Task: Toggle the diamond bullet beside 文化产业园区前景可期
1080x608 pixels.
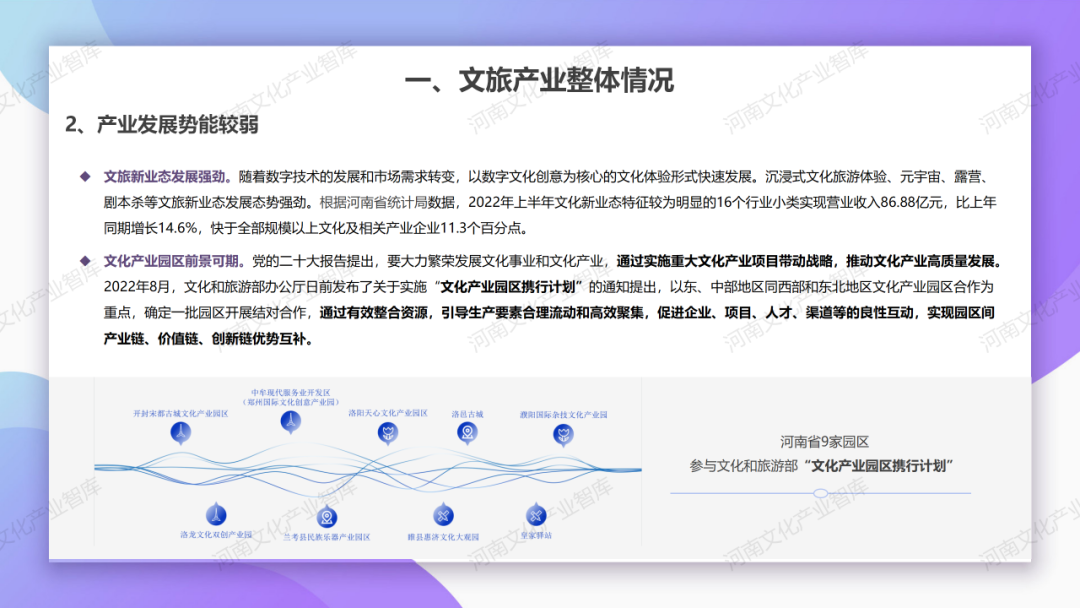Action: tap(84, 259)
